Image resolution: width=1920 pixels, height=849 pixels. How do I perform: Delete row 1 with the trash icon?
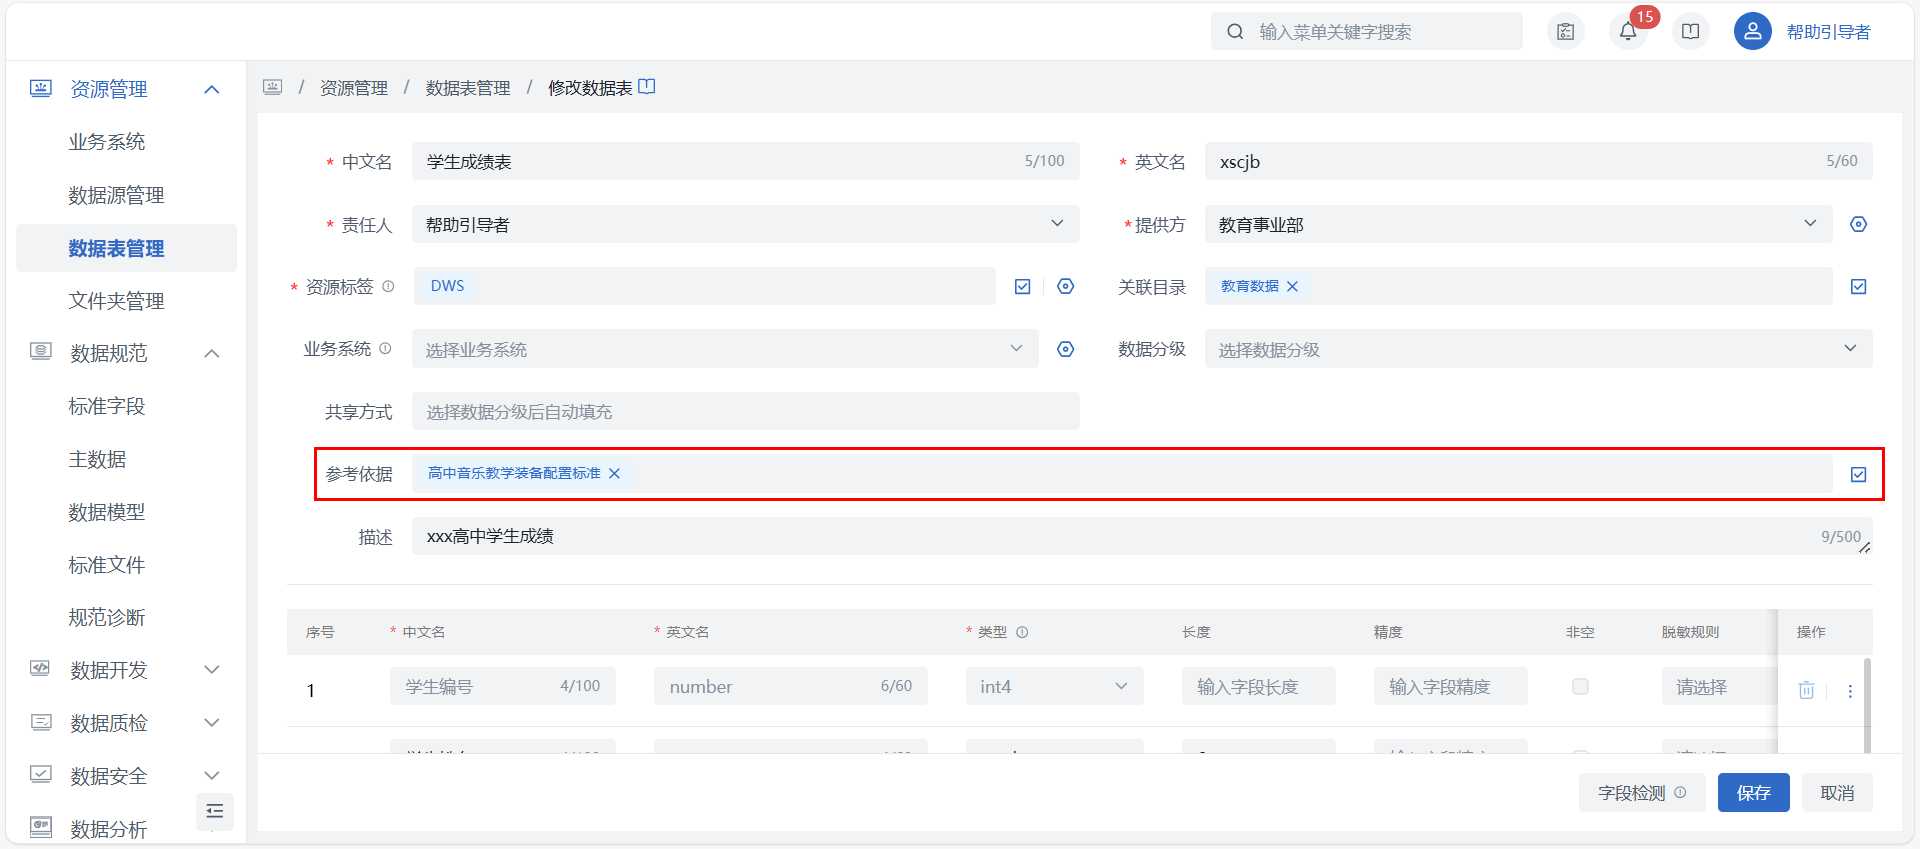[1806, 690]
